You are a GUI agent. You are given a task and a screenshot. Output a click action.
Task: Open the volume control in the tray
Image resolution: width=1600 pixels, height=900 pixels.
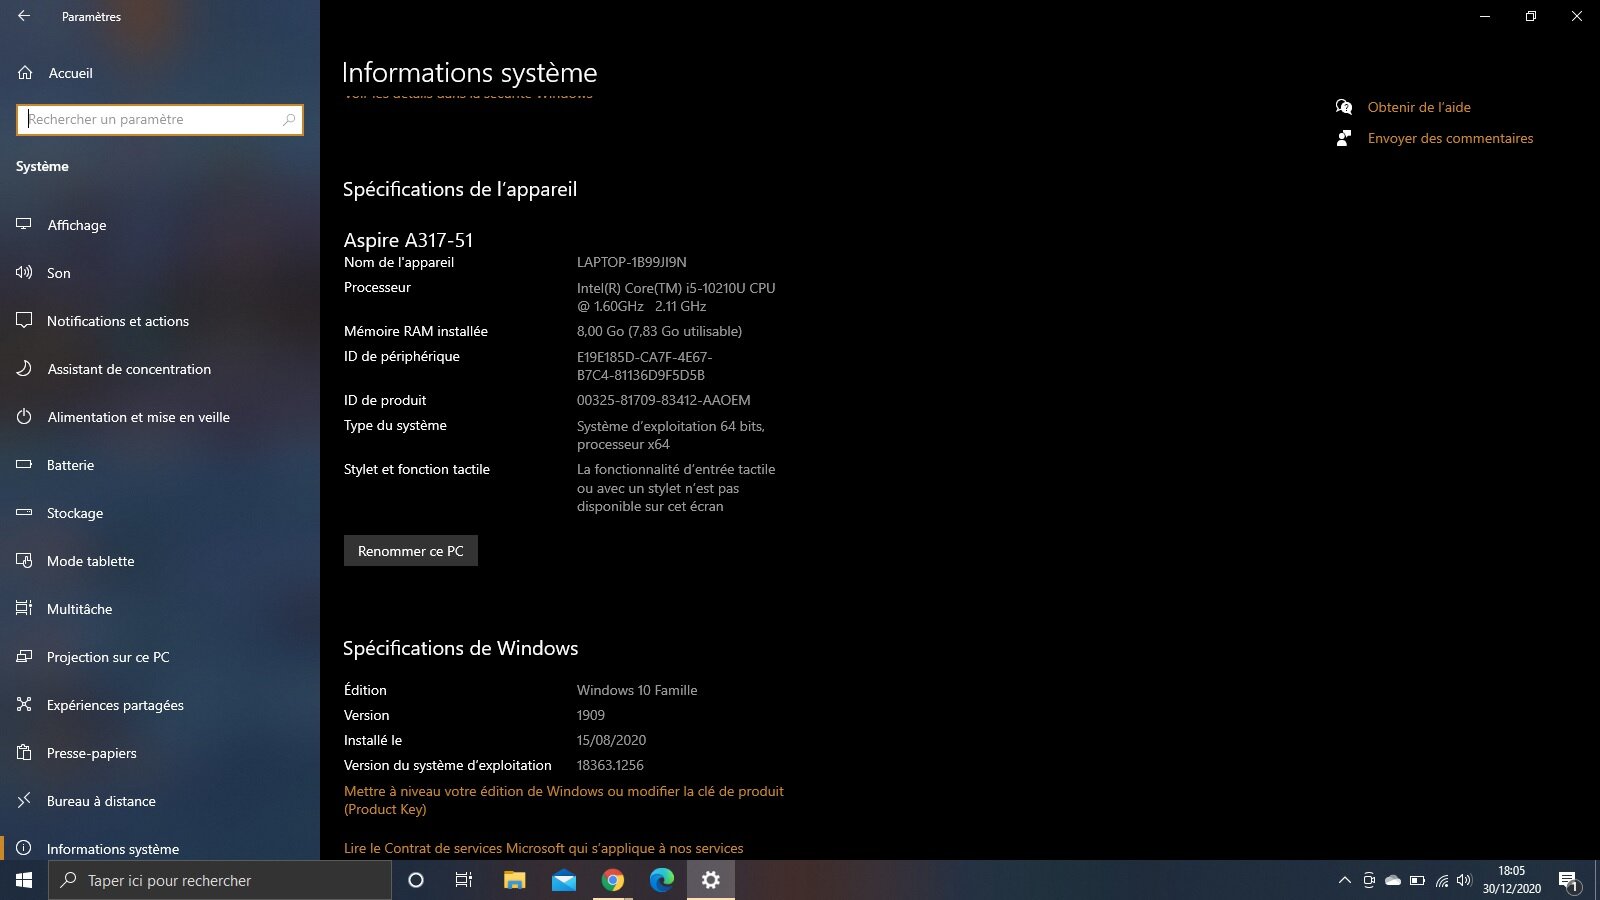pyautogui.click(x=1465, y=880)
